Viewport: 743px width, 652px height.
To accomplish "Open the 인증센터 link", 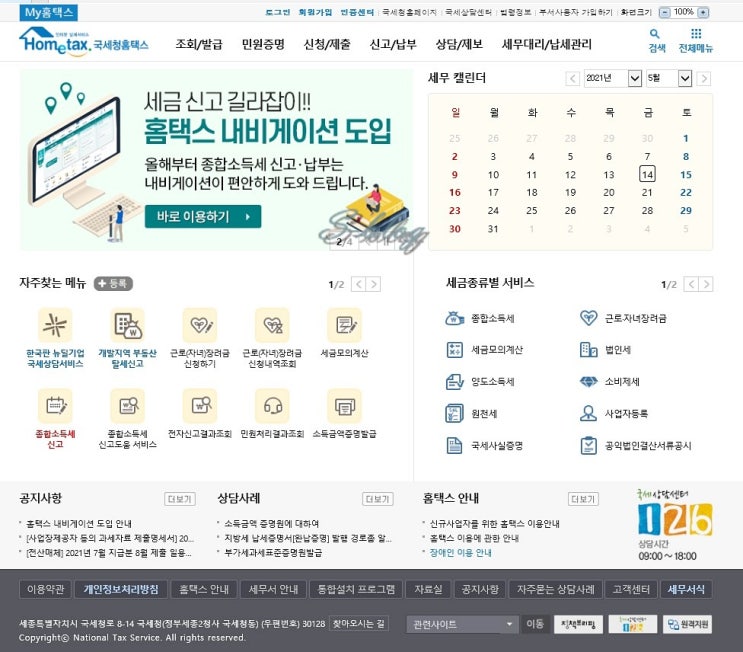I will [357, 12].
